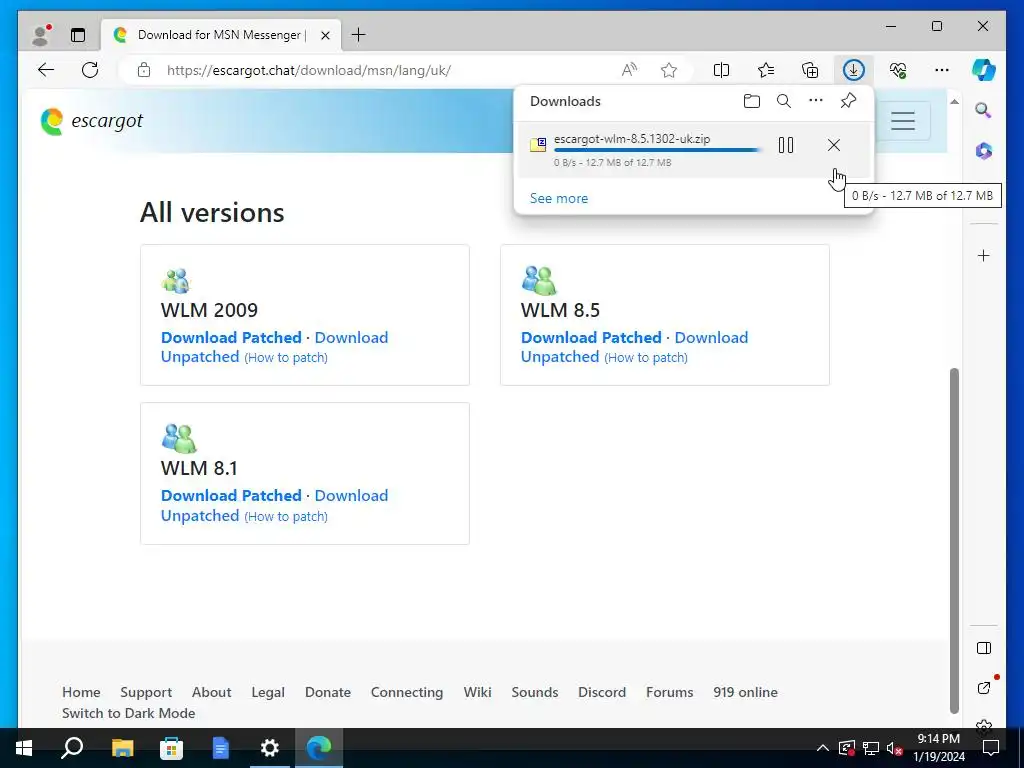Open Windows Start menu
1024x768 pixels.
[x=24, y=748]
